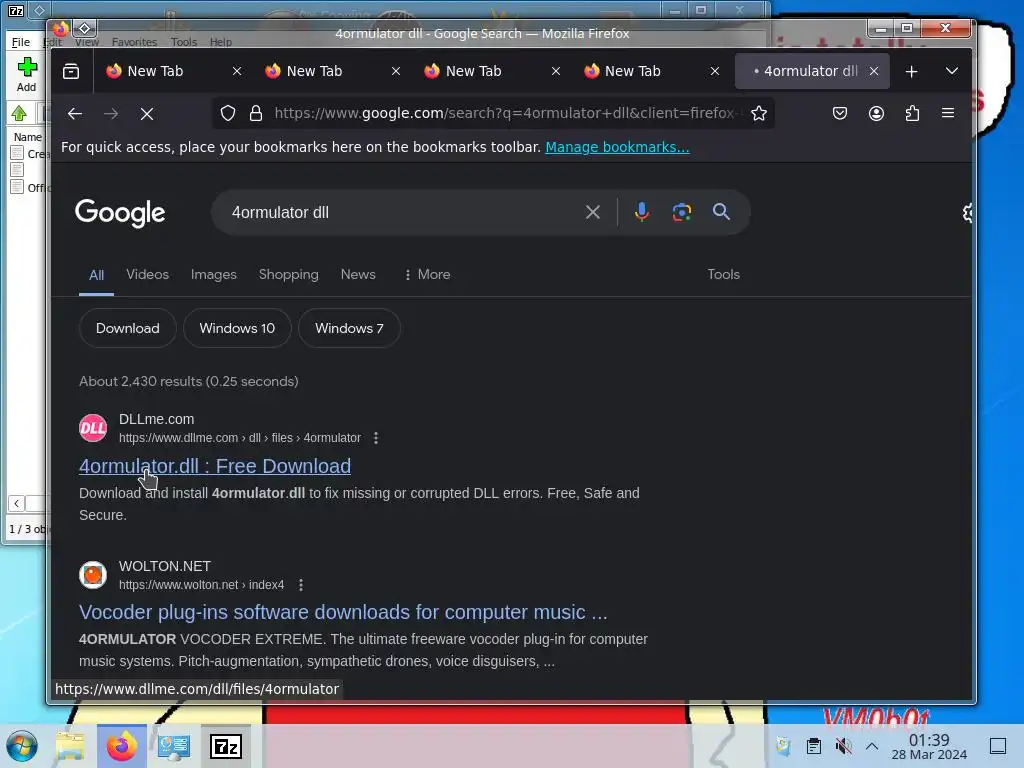The width and height of the screenshot is (1024, 768).
Task: Click the 7-Zip horizontal scroll left arrow
Action: [16, 503]
